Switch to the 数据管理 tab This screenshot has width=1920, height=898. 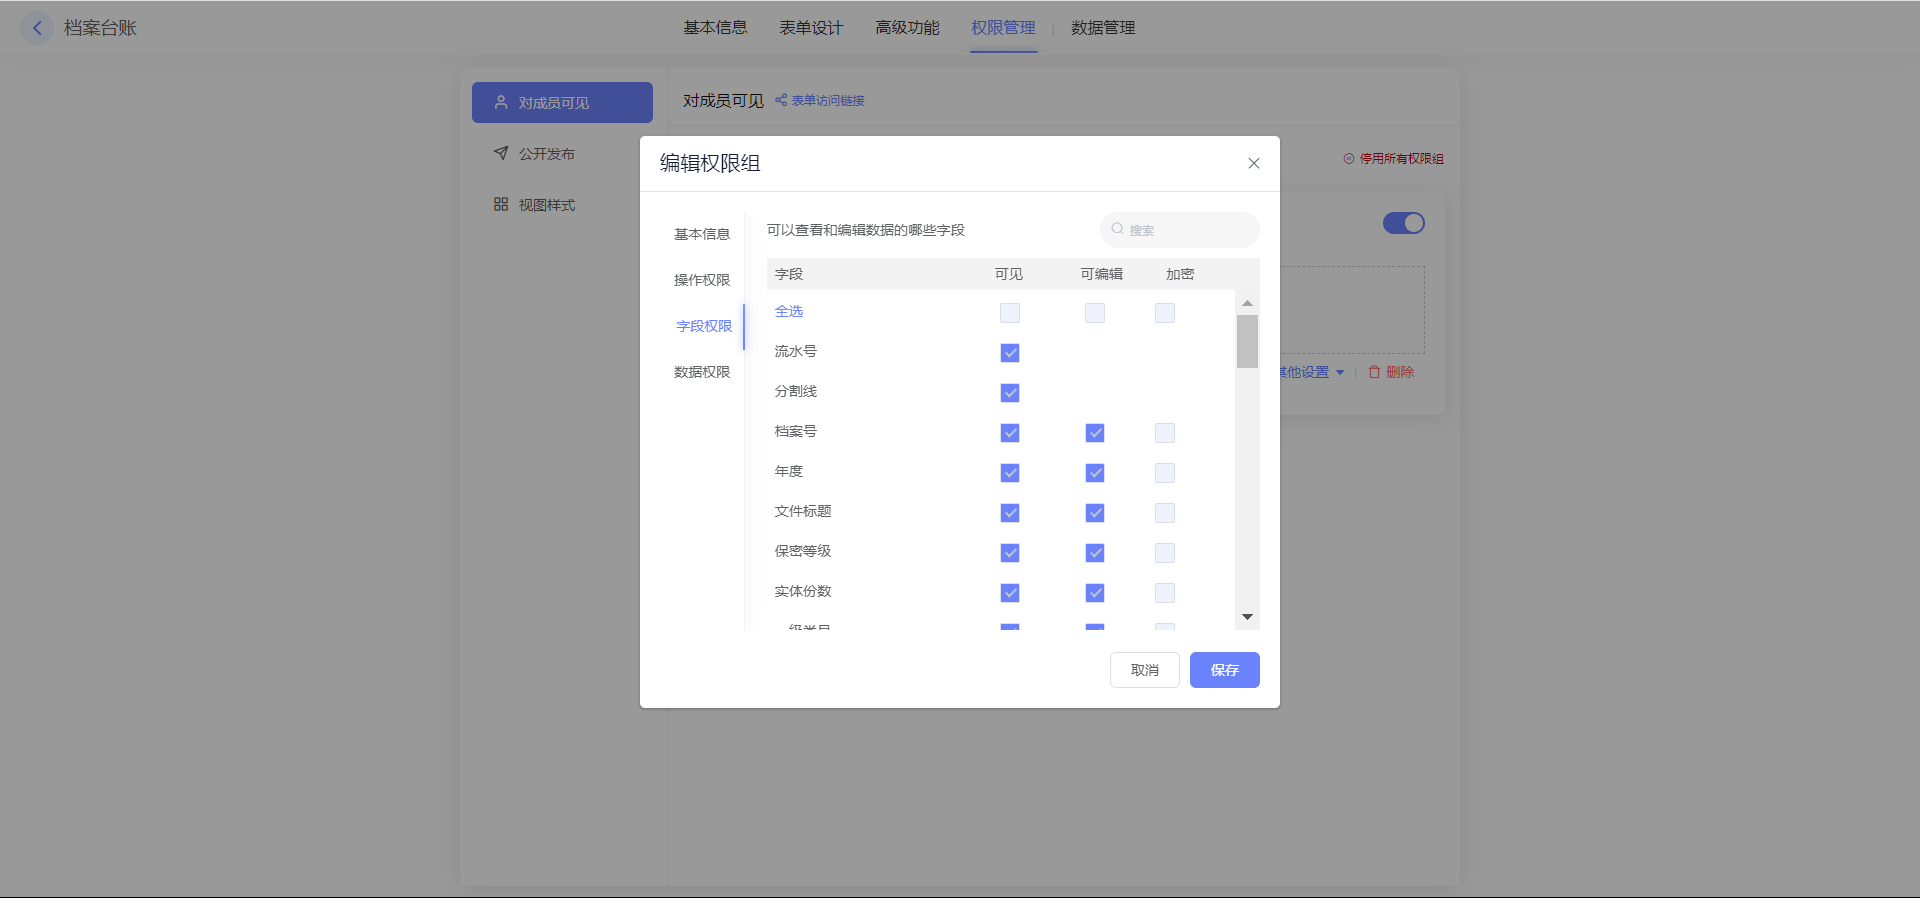pyautogui.click(x=1103, y=28)
